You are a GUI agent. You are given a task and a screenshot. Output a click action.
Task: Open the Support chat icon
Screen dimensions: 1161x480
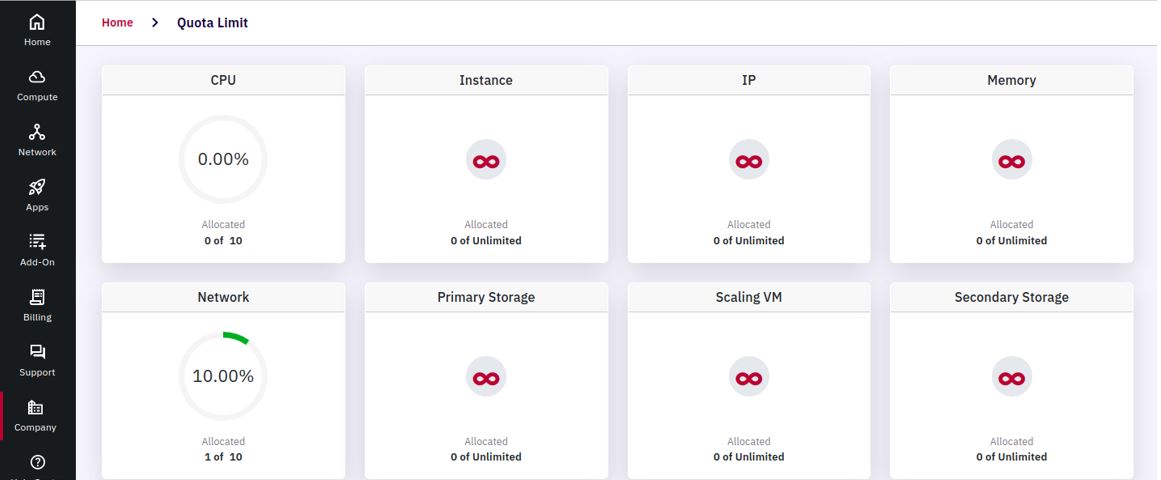tap(37, 352)
